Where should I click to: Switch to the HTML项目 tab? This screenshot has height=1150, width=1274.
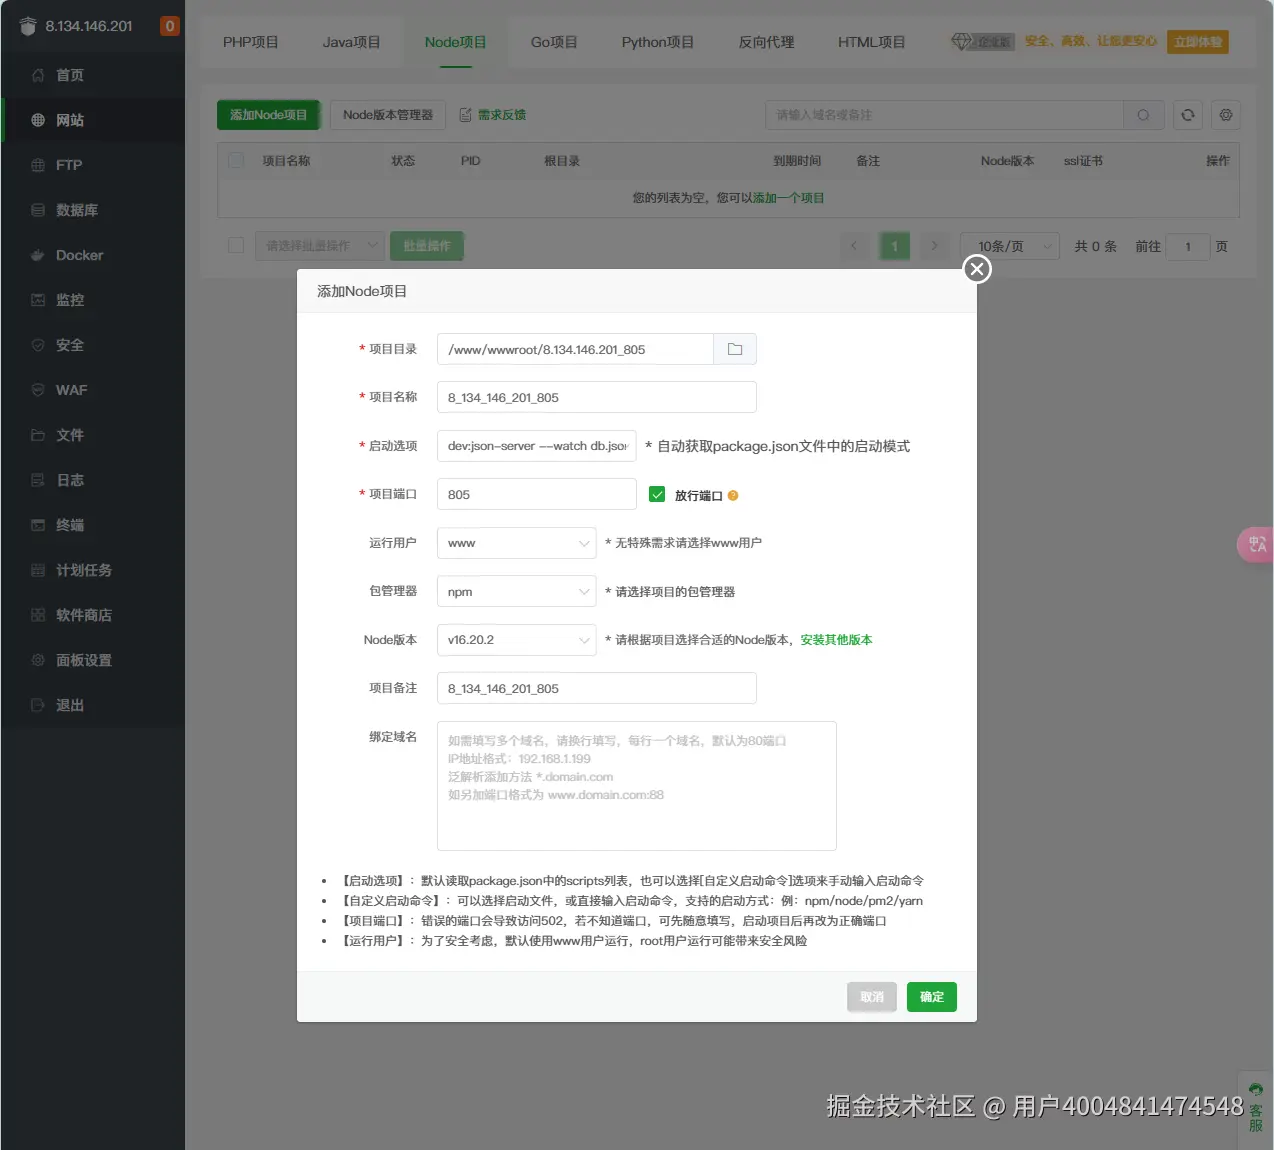click(x=871, y=42)
